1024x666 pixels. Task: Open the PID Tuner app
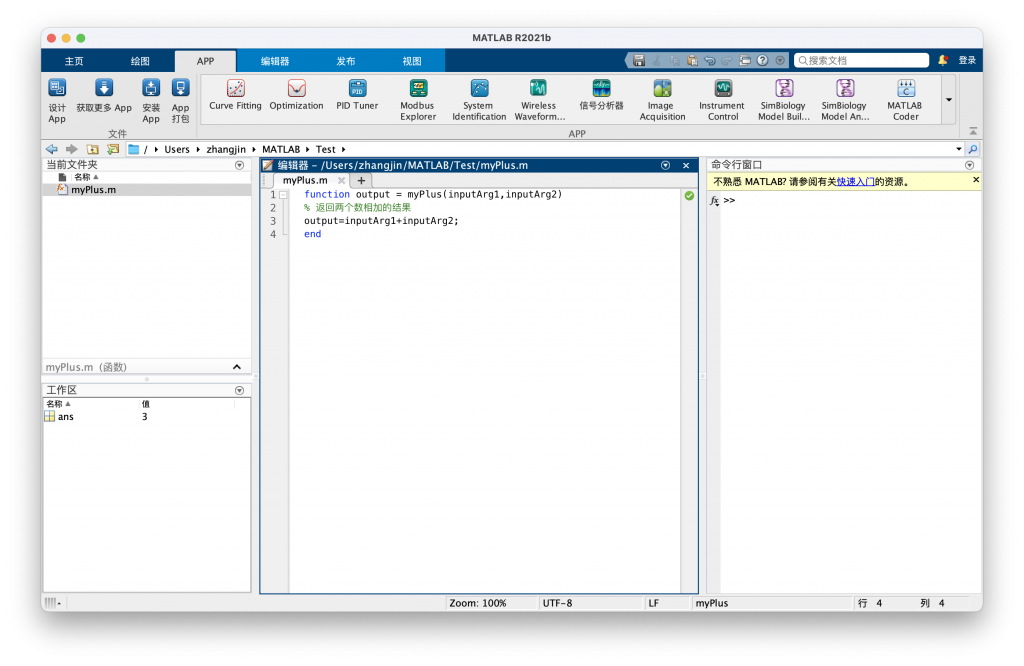click(357, 95)
